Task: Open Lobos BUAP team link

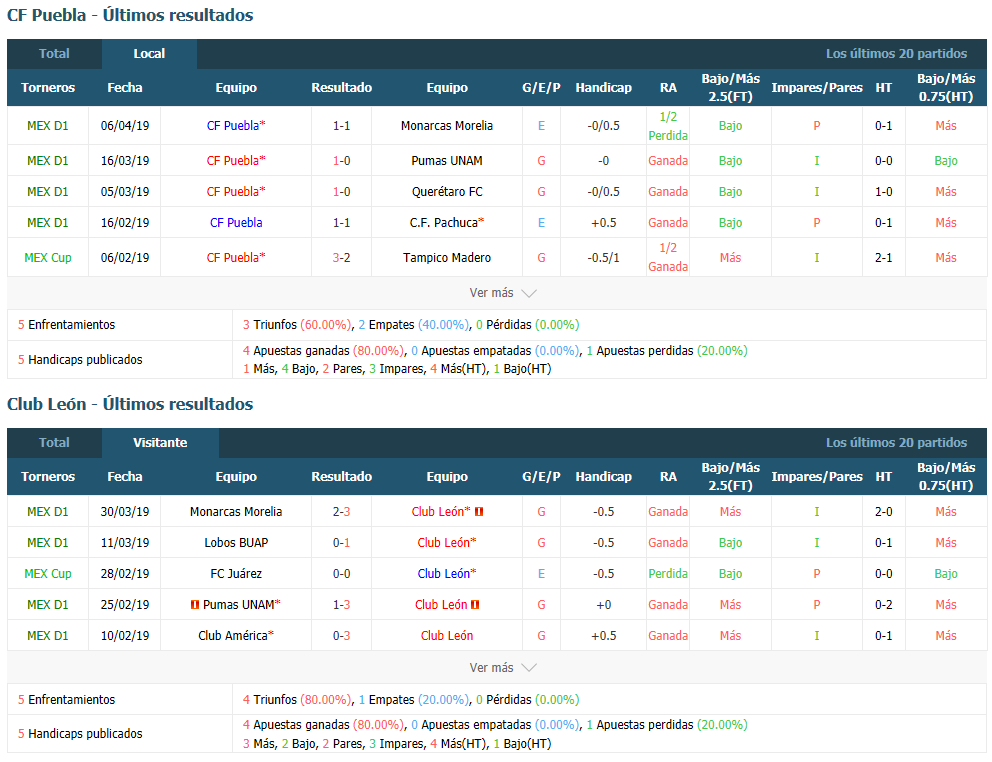Action: 236,543
